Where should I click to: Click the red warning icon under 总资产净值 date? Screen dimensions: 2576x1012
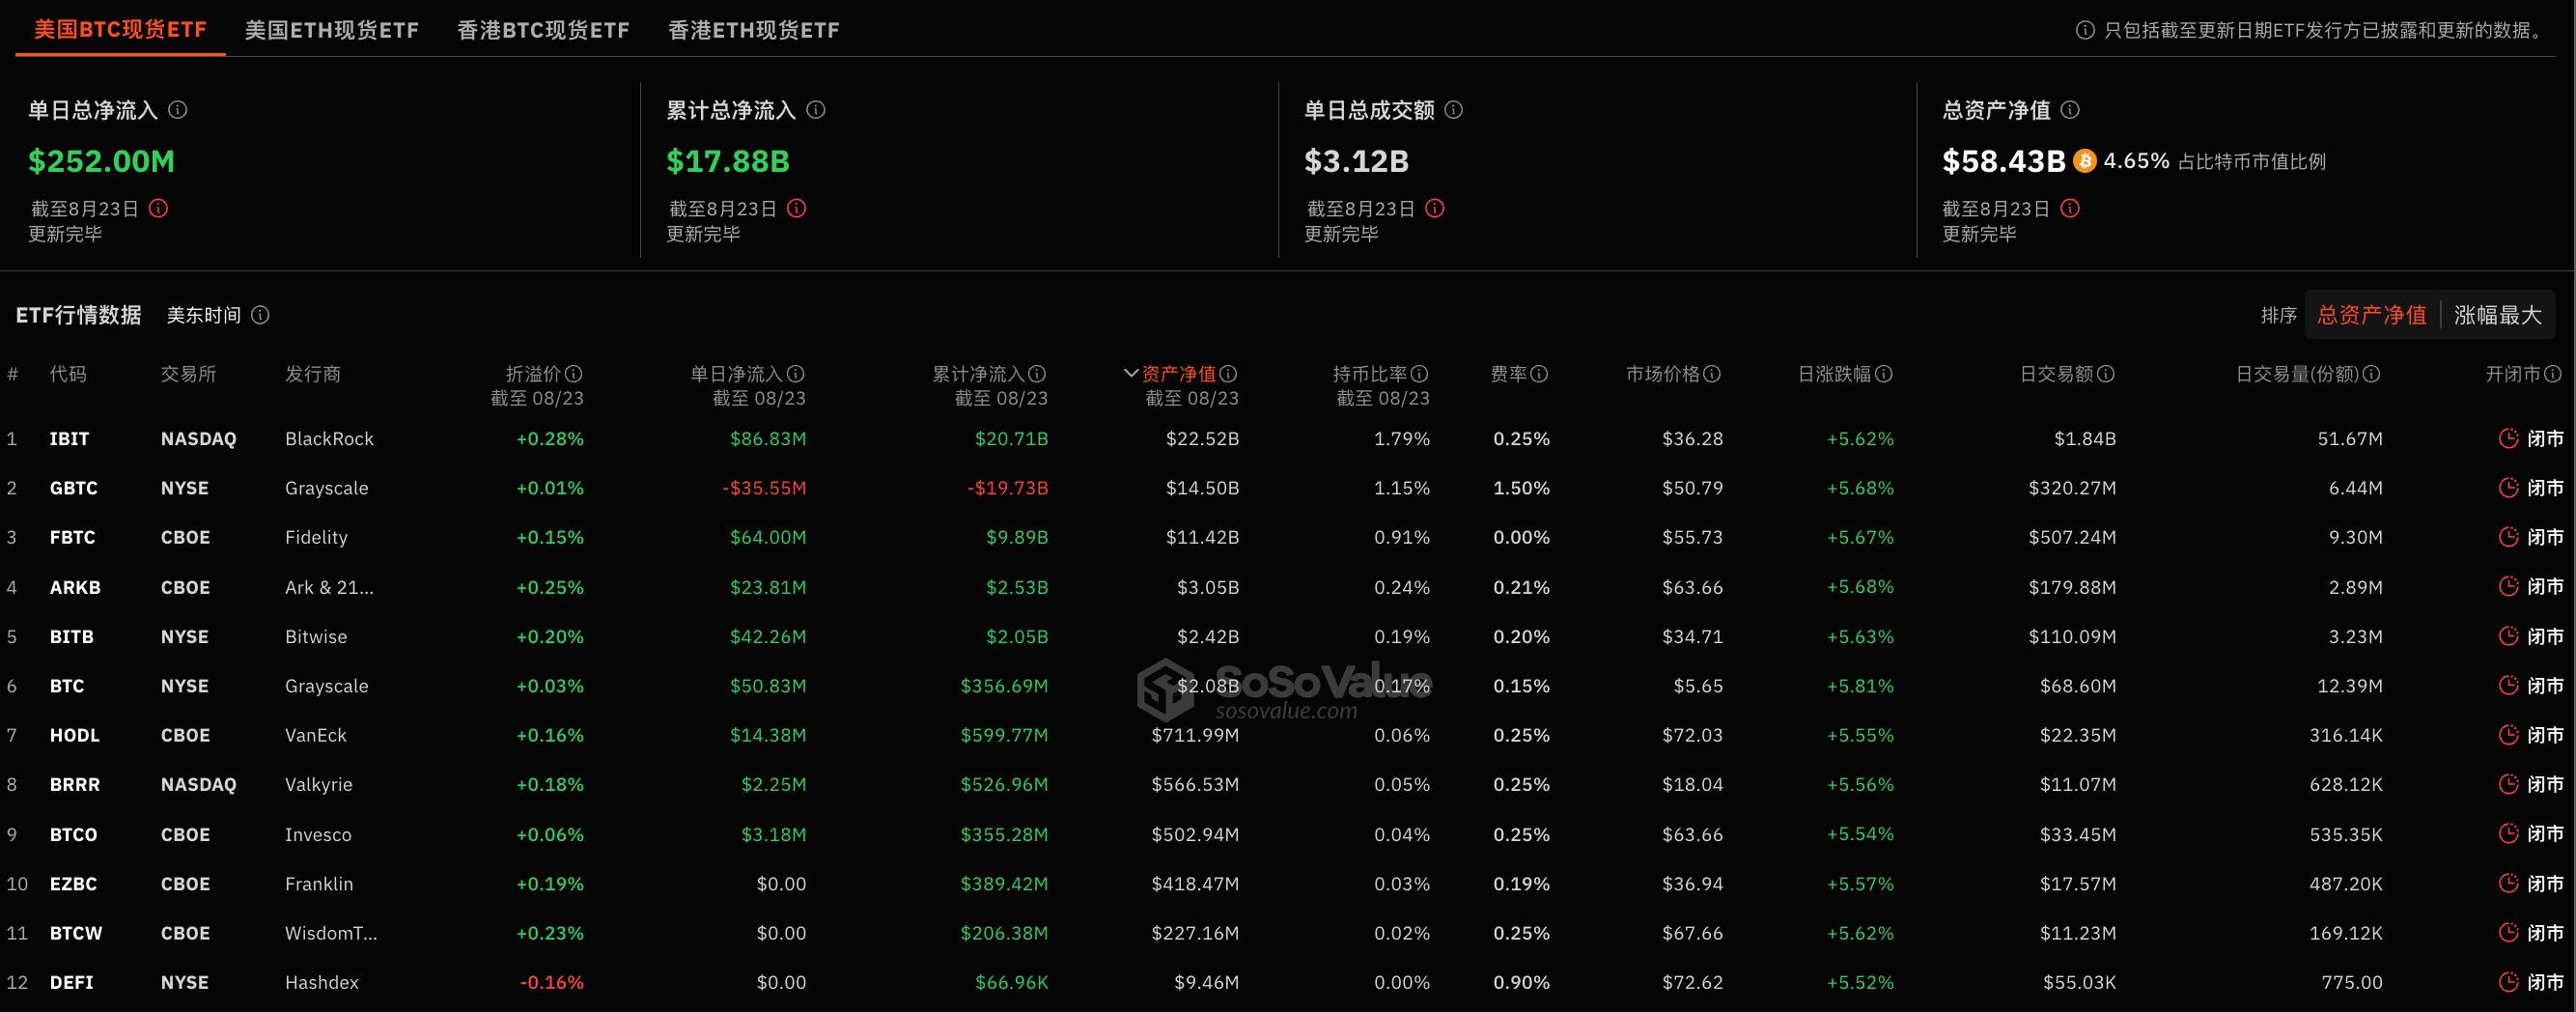2073,208
